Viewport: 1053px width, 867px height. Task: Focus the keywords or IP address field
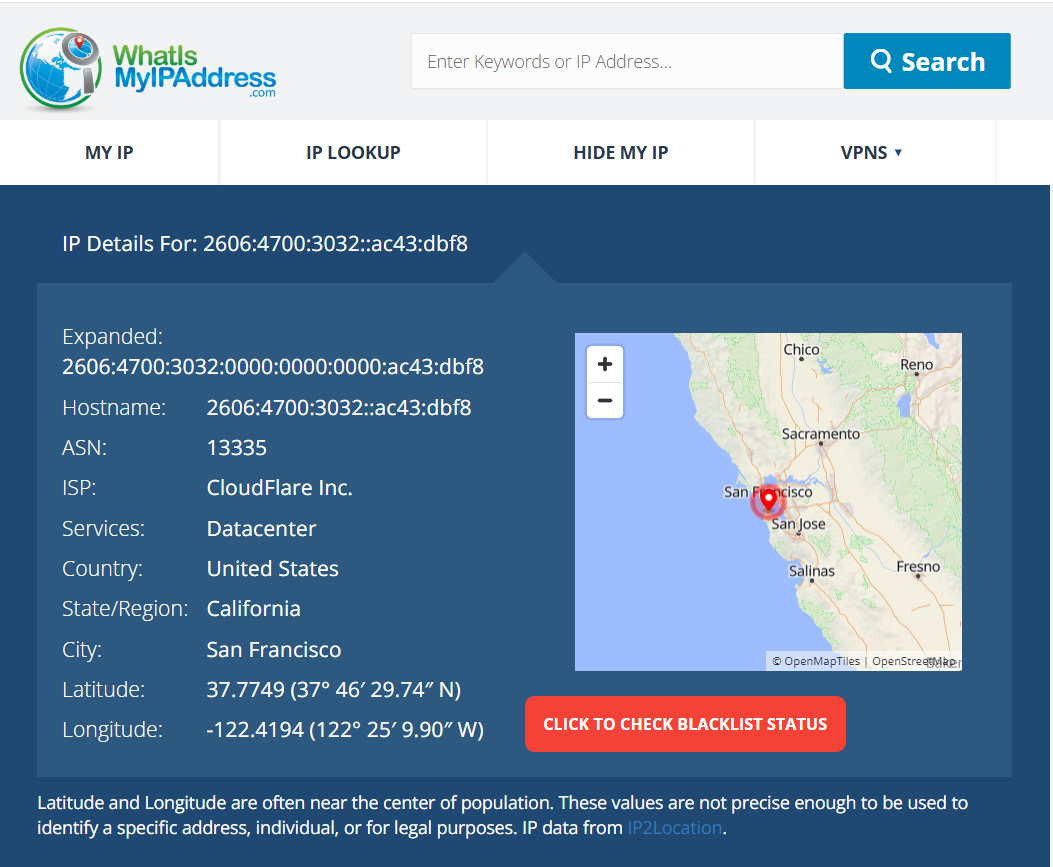(x=627, y=61)
